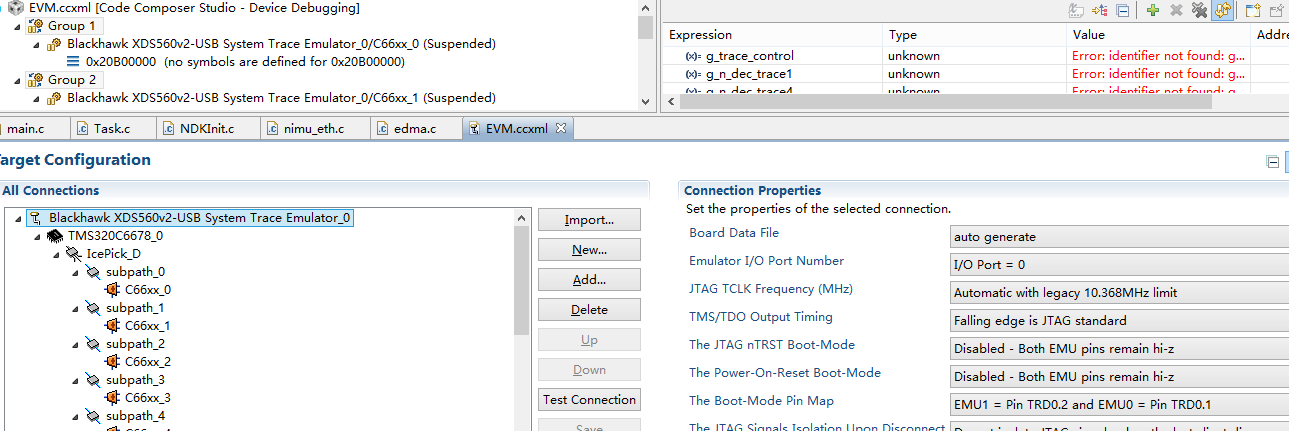Screen dimensions: 1289x431
Task: Select the g_n_dec_trace1 expression row
Action: (975, 74)
